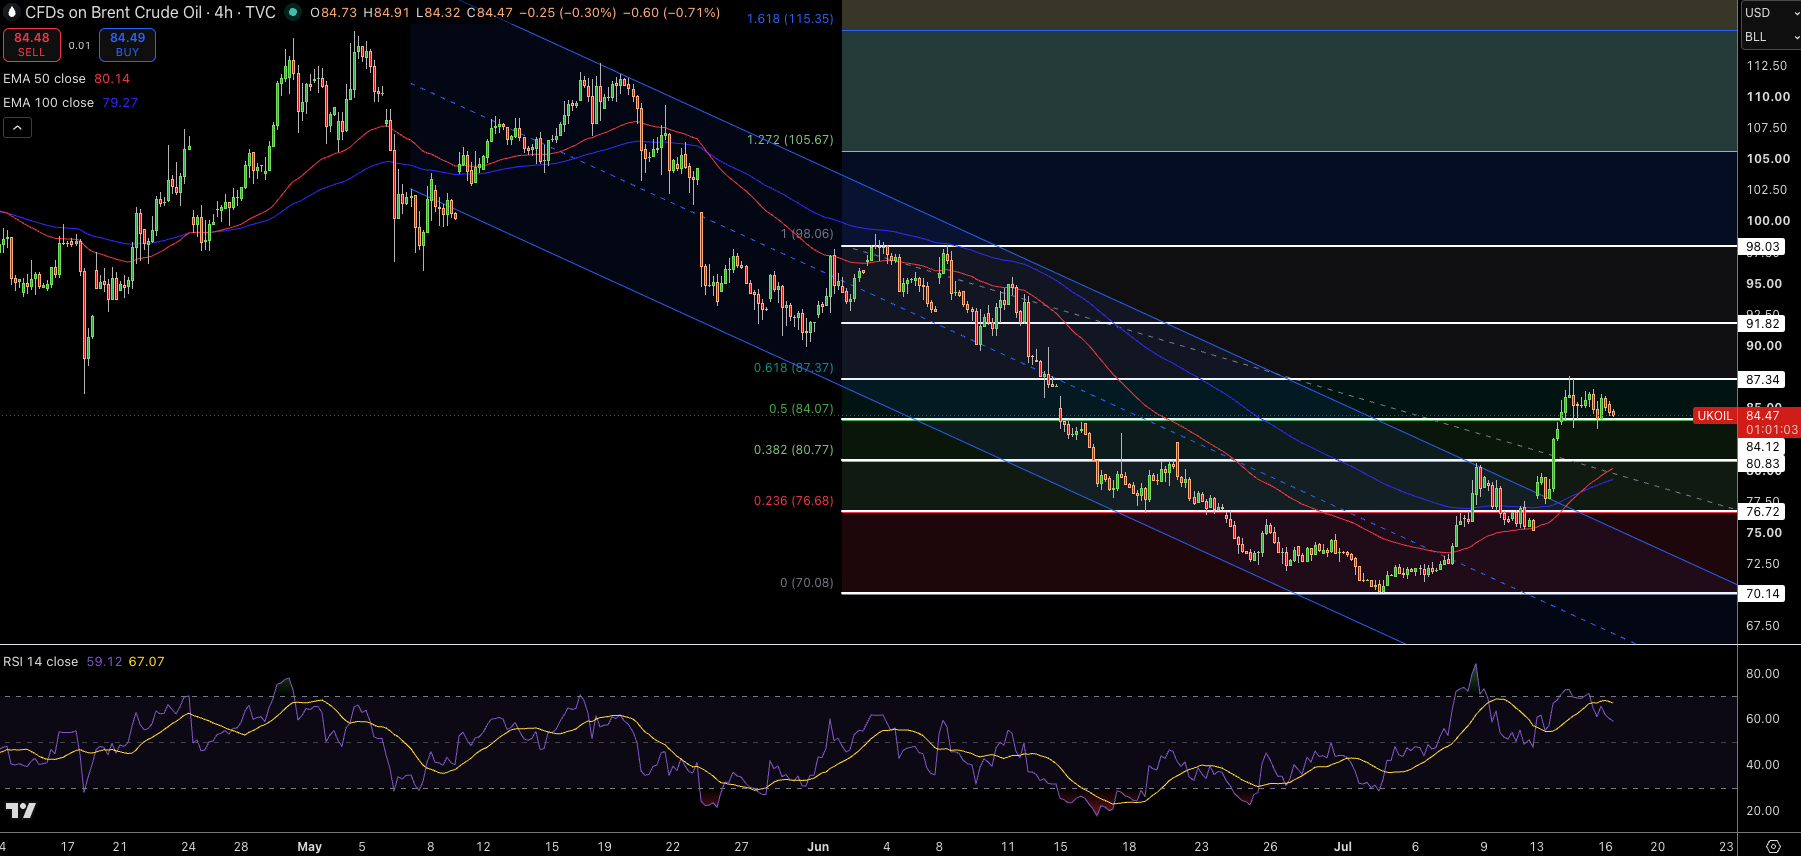This screenshot has width=1801, height=856.
Task: Open the BLL unit dropdown
Action: 1769,37
